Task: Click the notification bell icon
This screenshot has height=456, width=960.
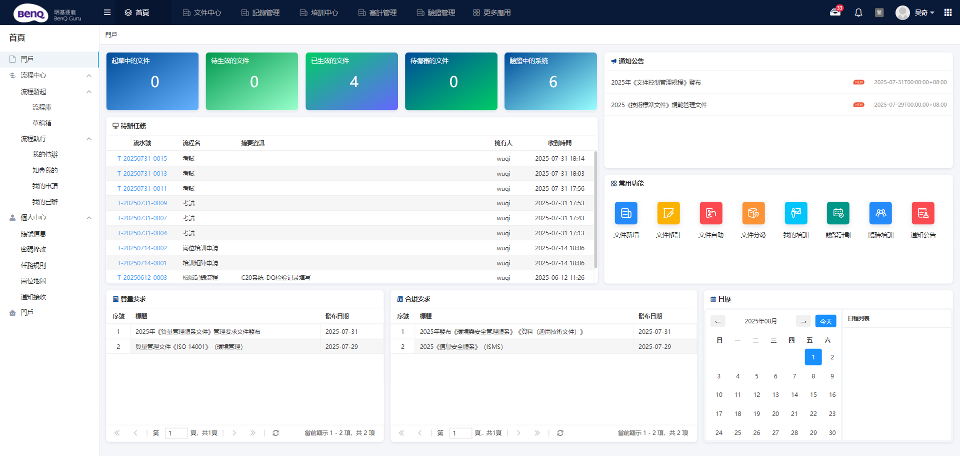Action: pos(858,12)
